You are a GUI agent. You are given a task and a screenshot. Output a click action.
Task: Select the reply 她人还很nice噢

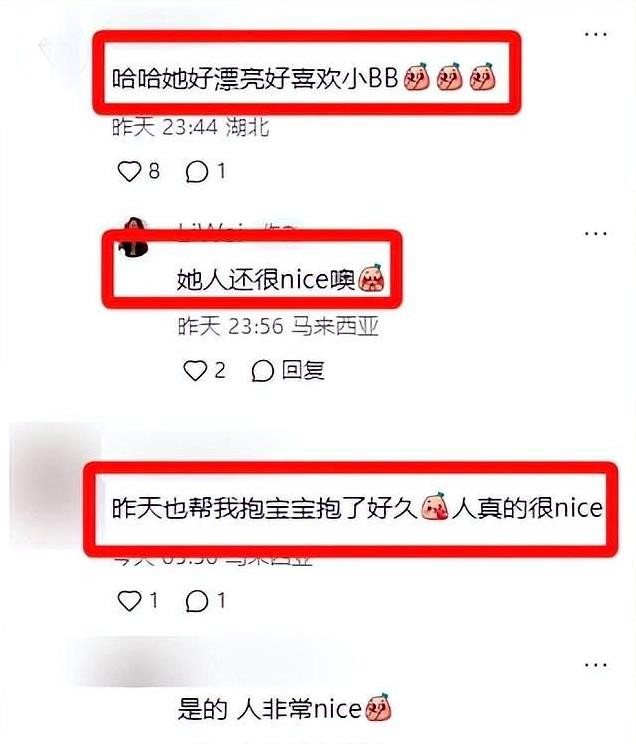click(x=281, y=279)
